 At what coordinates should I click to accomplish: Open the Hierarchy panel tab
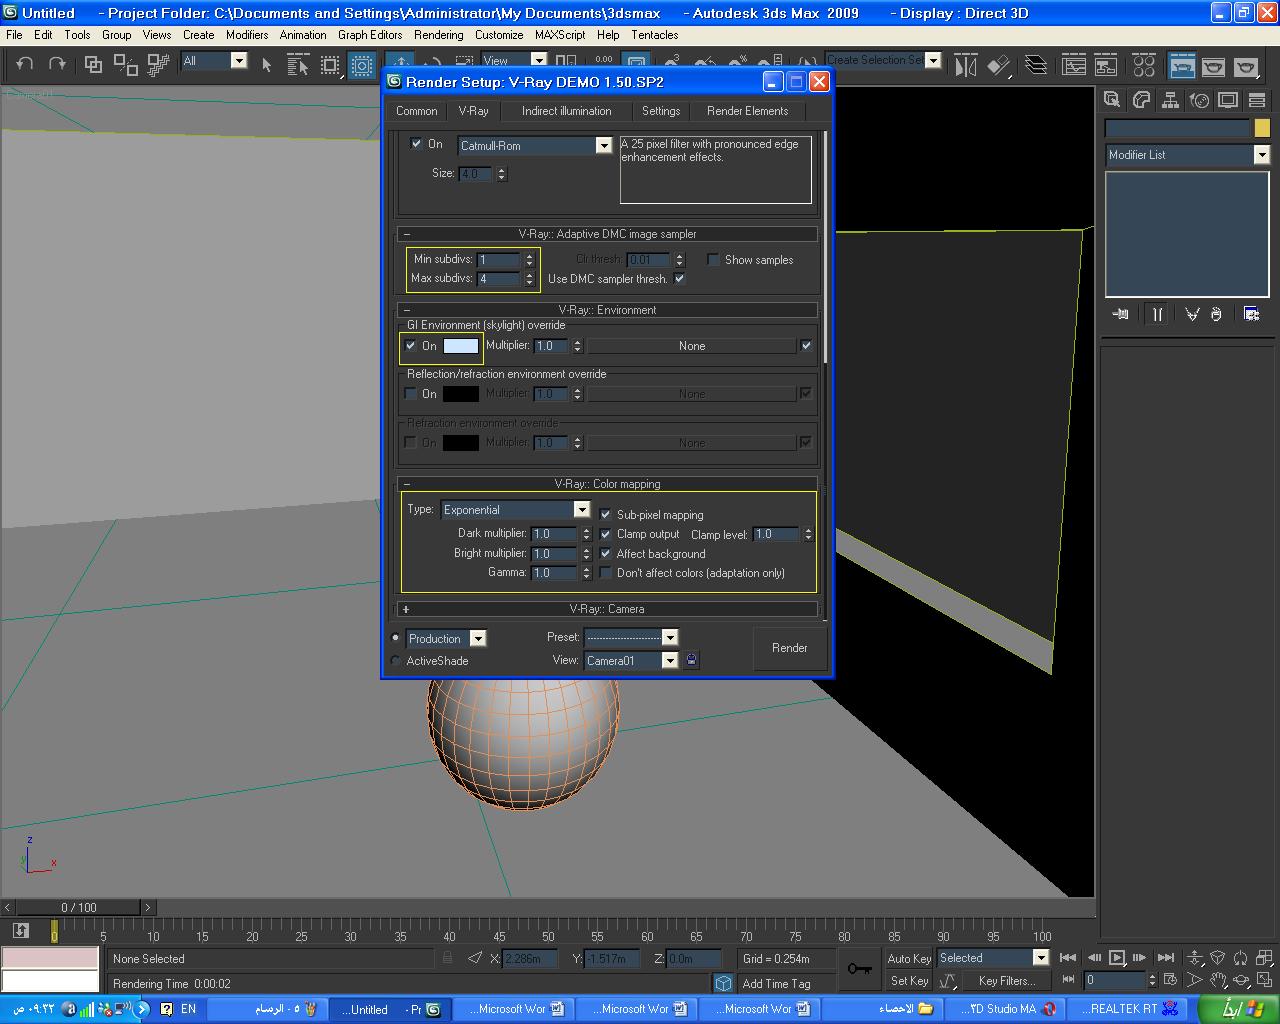pyautogui.click(x=1170, y=100)
